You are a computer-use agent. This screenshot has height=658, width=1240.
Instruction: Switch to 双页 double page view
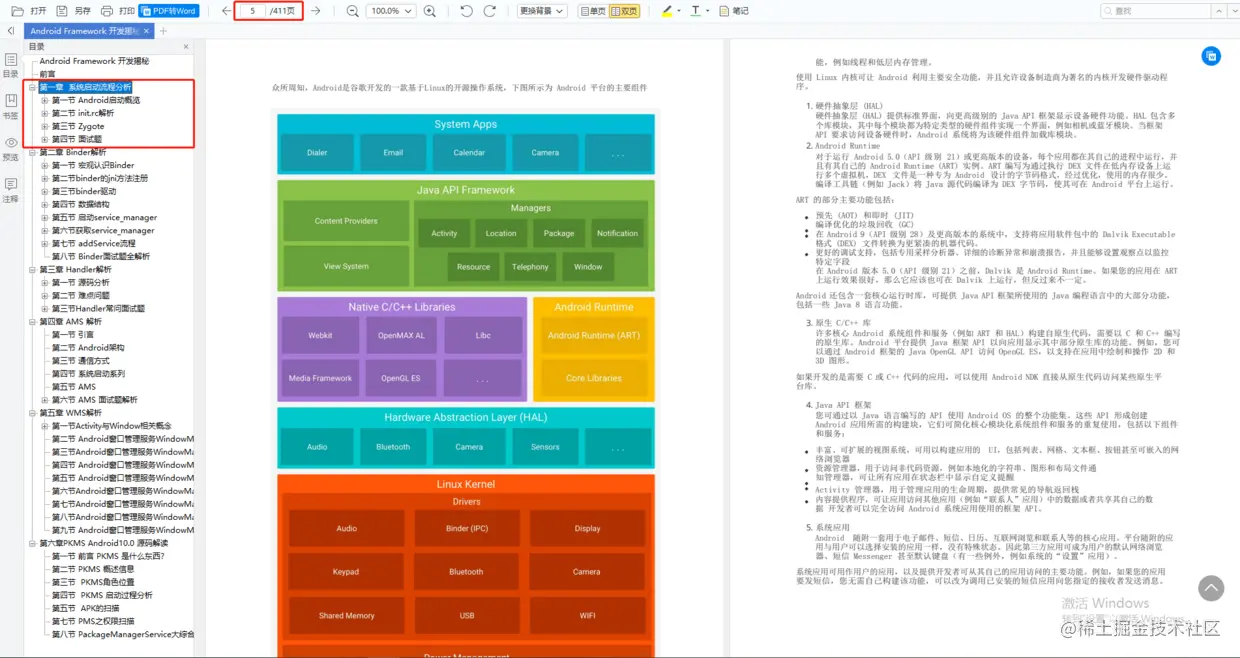point(624,11)
